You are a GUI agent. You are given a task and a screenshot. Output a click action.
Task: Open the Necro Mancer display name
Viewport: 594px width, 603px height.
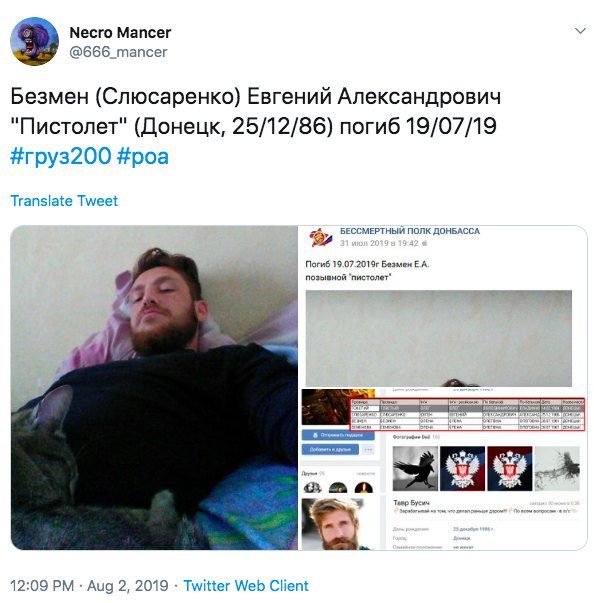120,33
